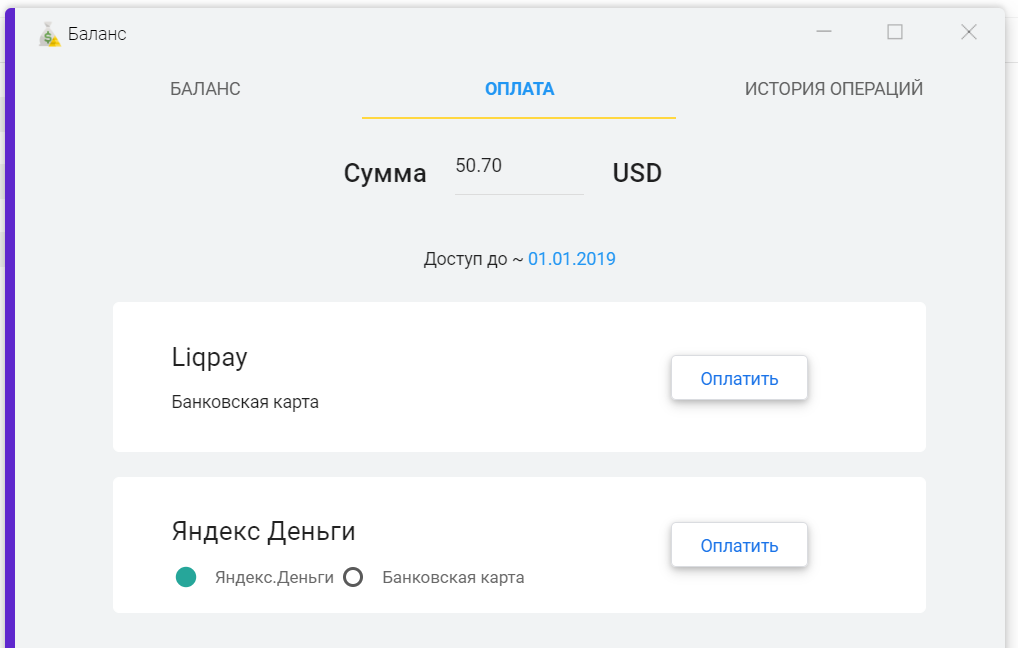The image size is (1018, 648).
Task: Click the Яндекс.Деньги radio label text
Action: (274, 577)
